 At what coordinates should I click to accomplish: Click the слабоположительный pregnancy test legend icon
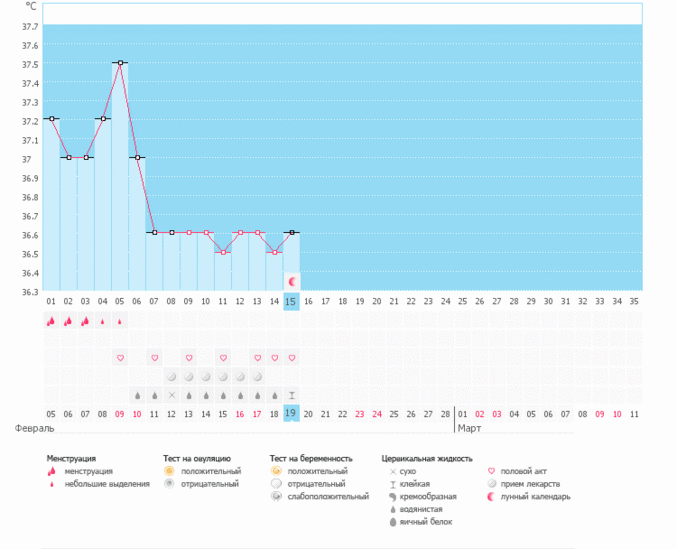(276, 497)
